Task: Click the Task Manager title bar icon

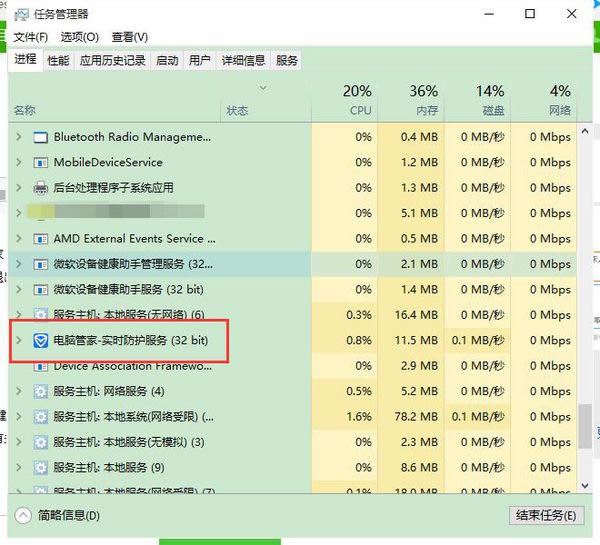Action: coord(18,14)
